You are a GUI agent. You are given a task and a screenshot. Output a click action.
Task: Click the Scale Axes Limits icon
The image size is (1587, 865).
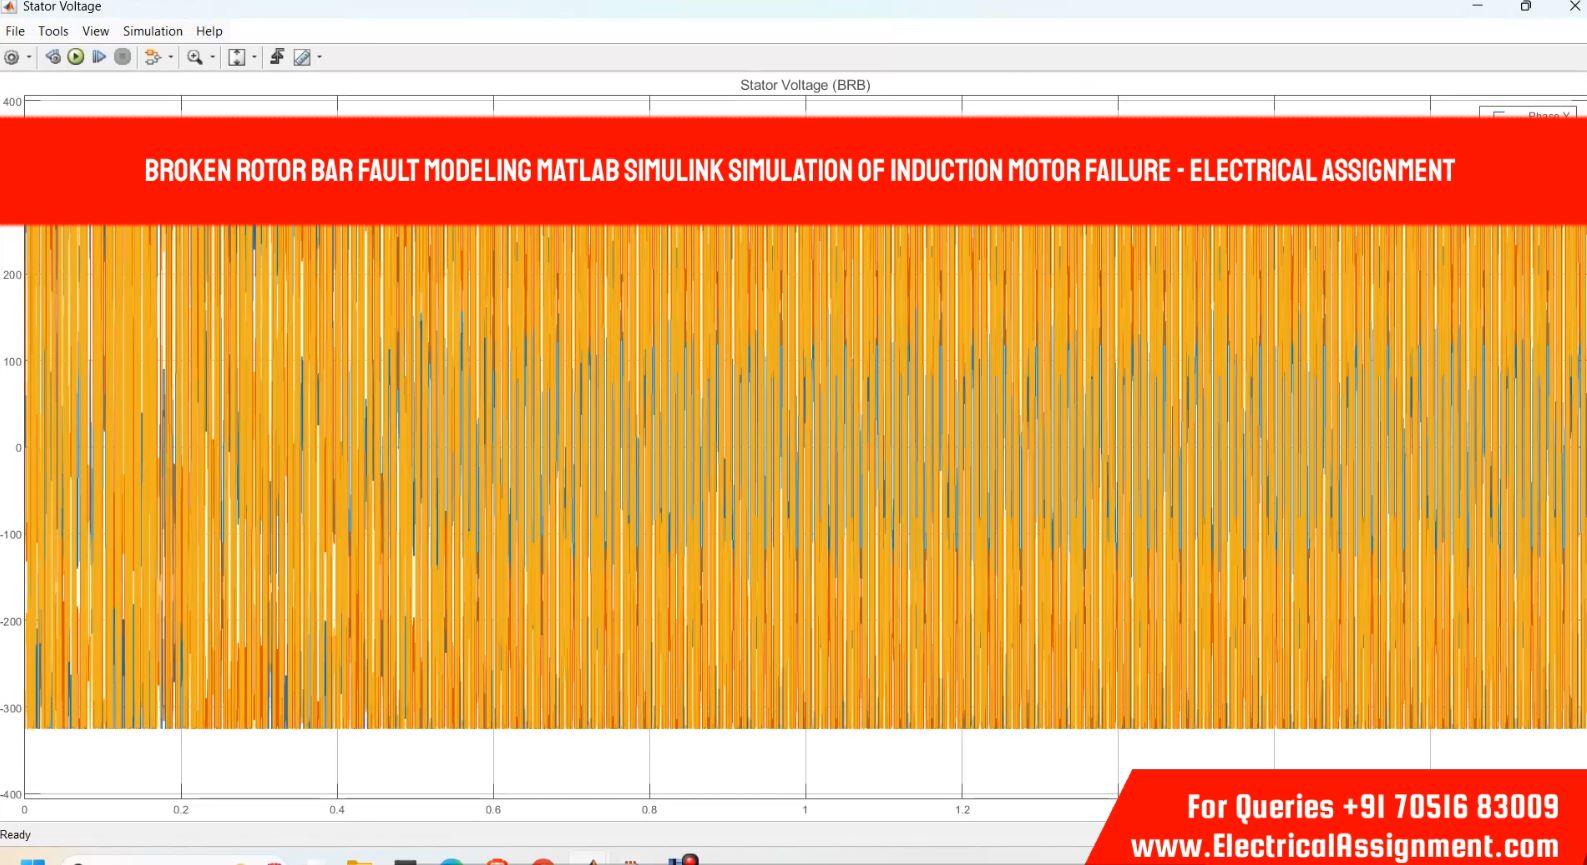[237, 57]
